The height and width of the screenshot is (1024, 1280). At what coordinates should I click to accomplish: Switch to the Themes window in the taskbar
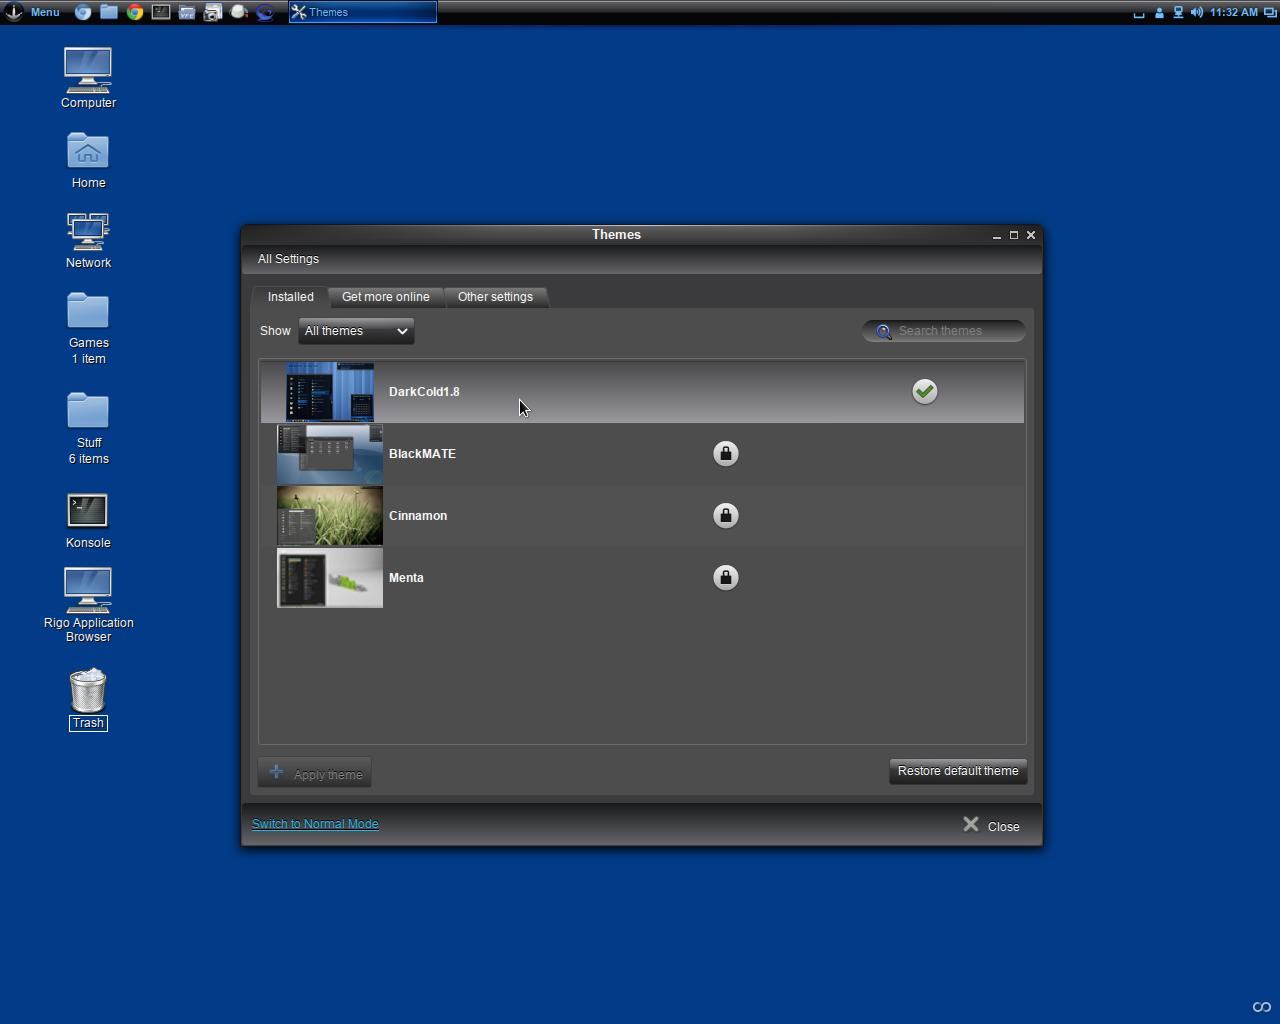(x=363, y=12)
